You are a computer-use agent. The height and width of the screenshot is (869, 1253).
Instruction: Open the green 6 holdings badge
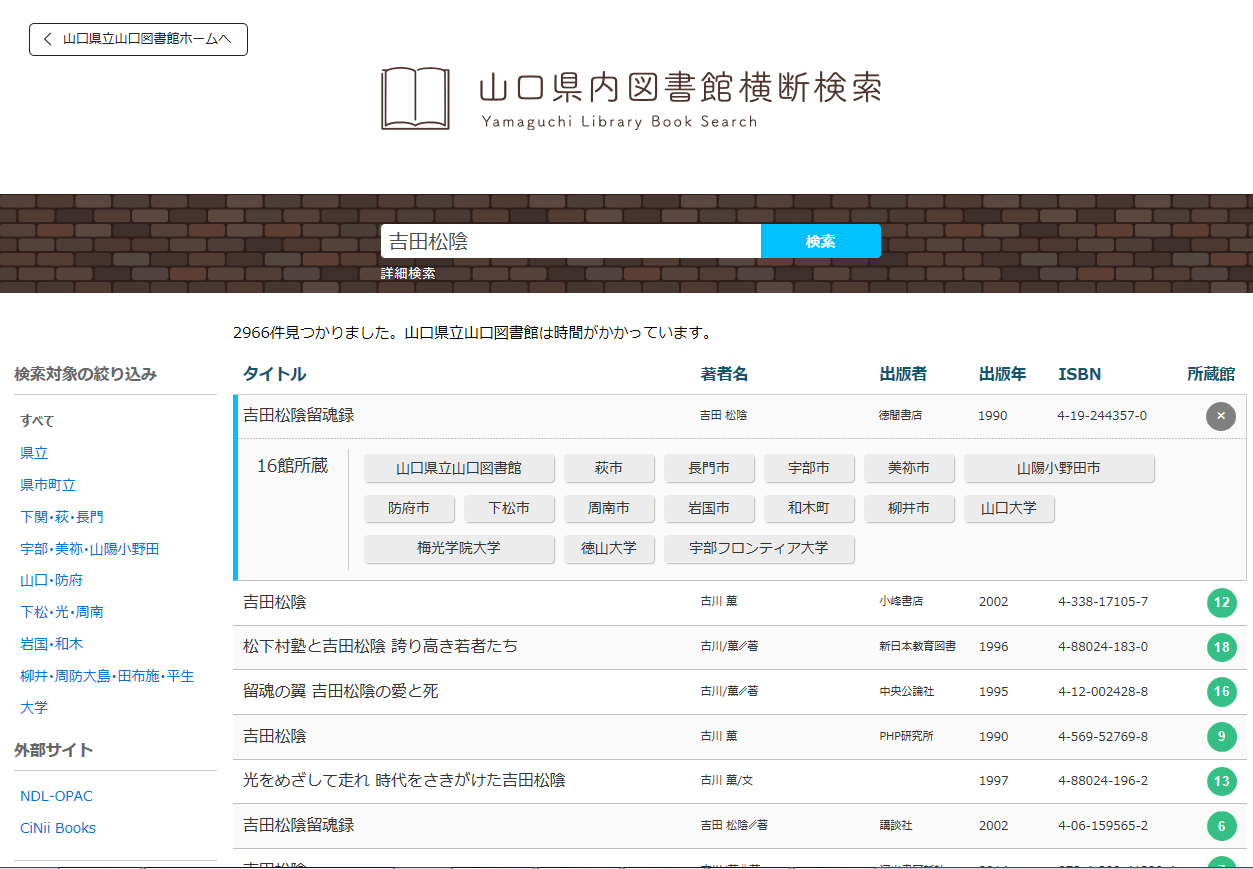[1220, 826]
